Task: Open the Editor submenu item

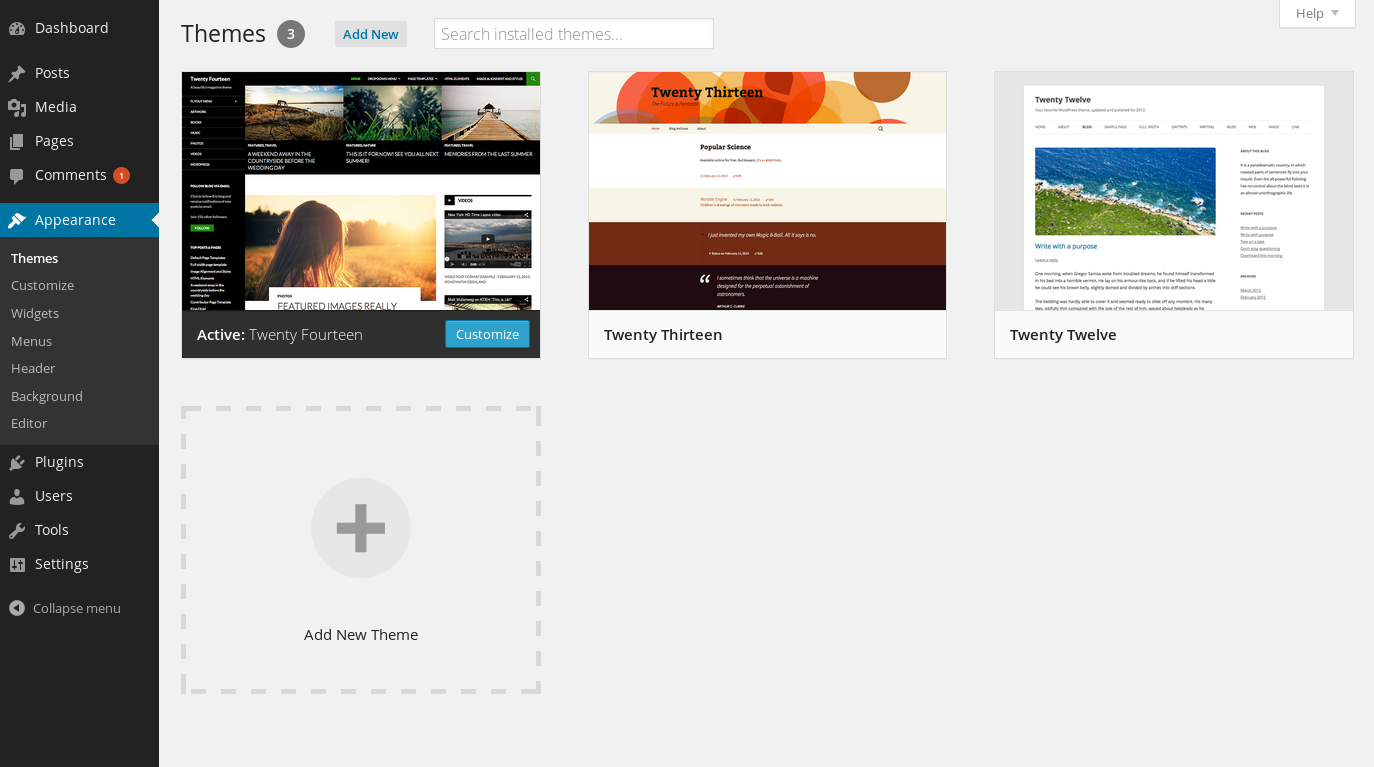Action: (29, 423)
